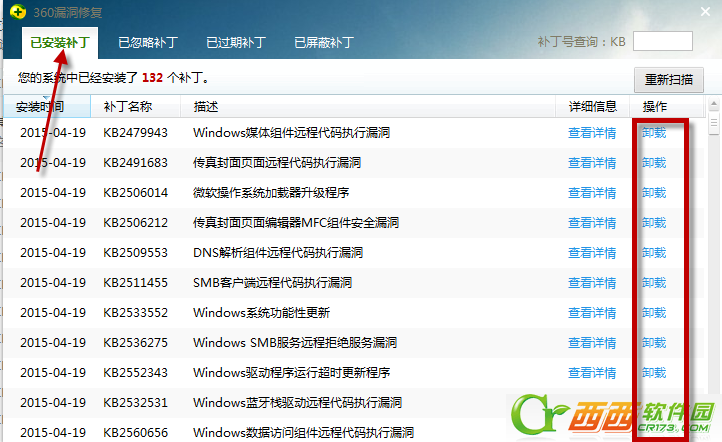
Task: Click the 详细信息 column header
Action: pos(593,107)
